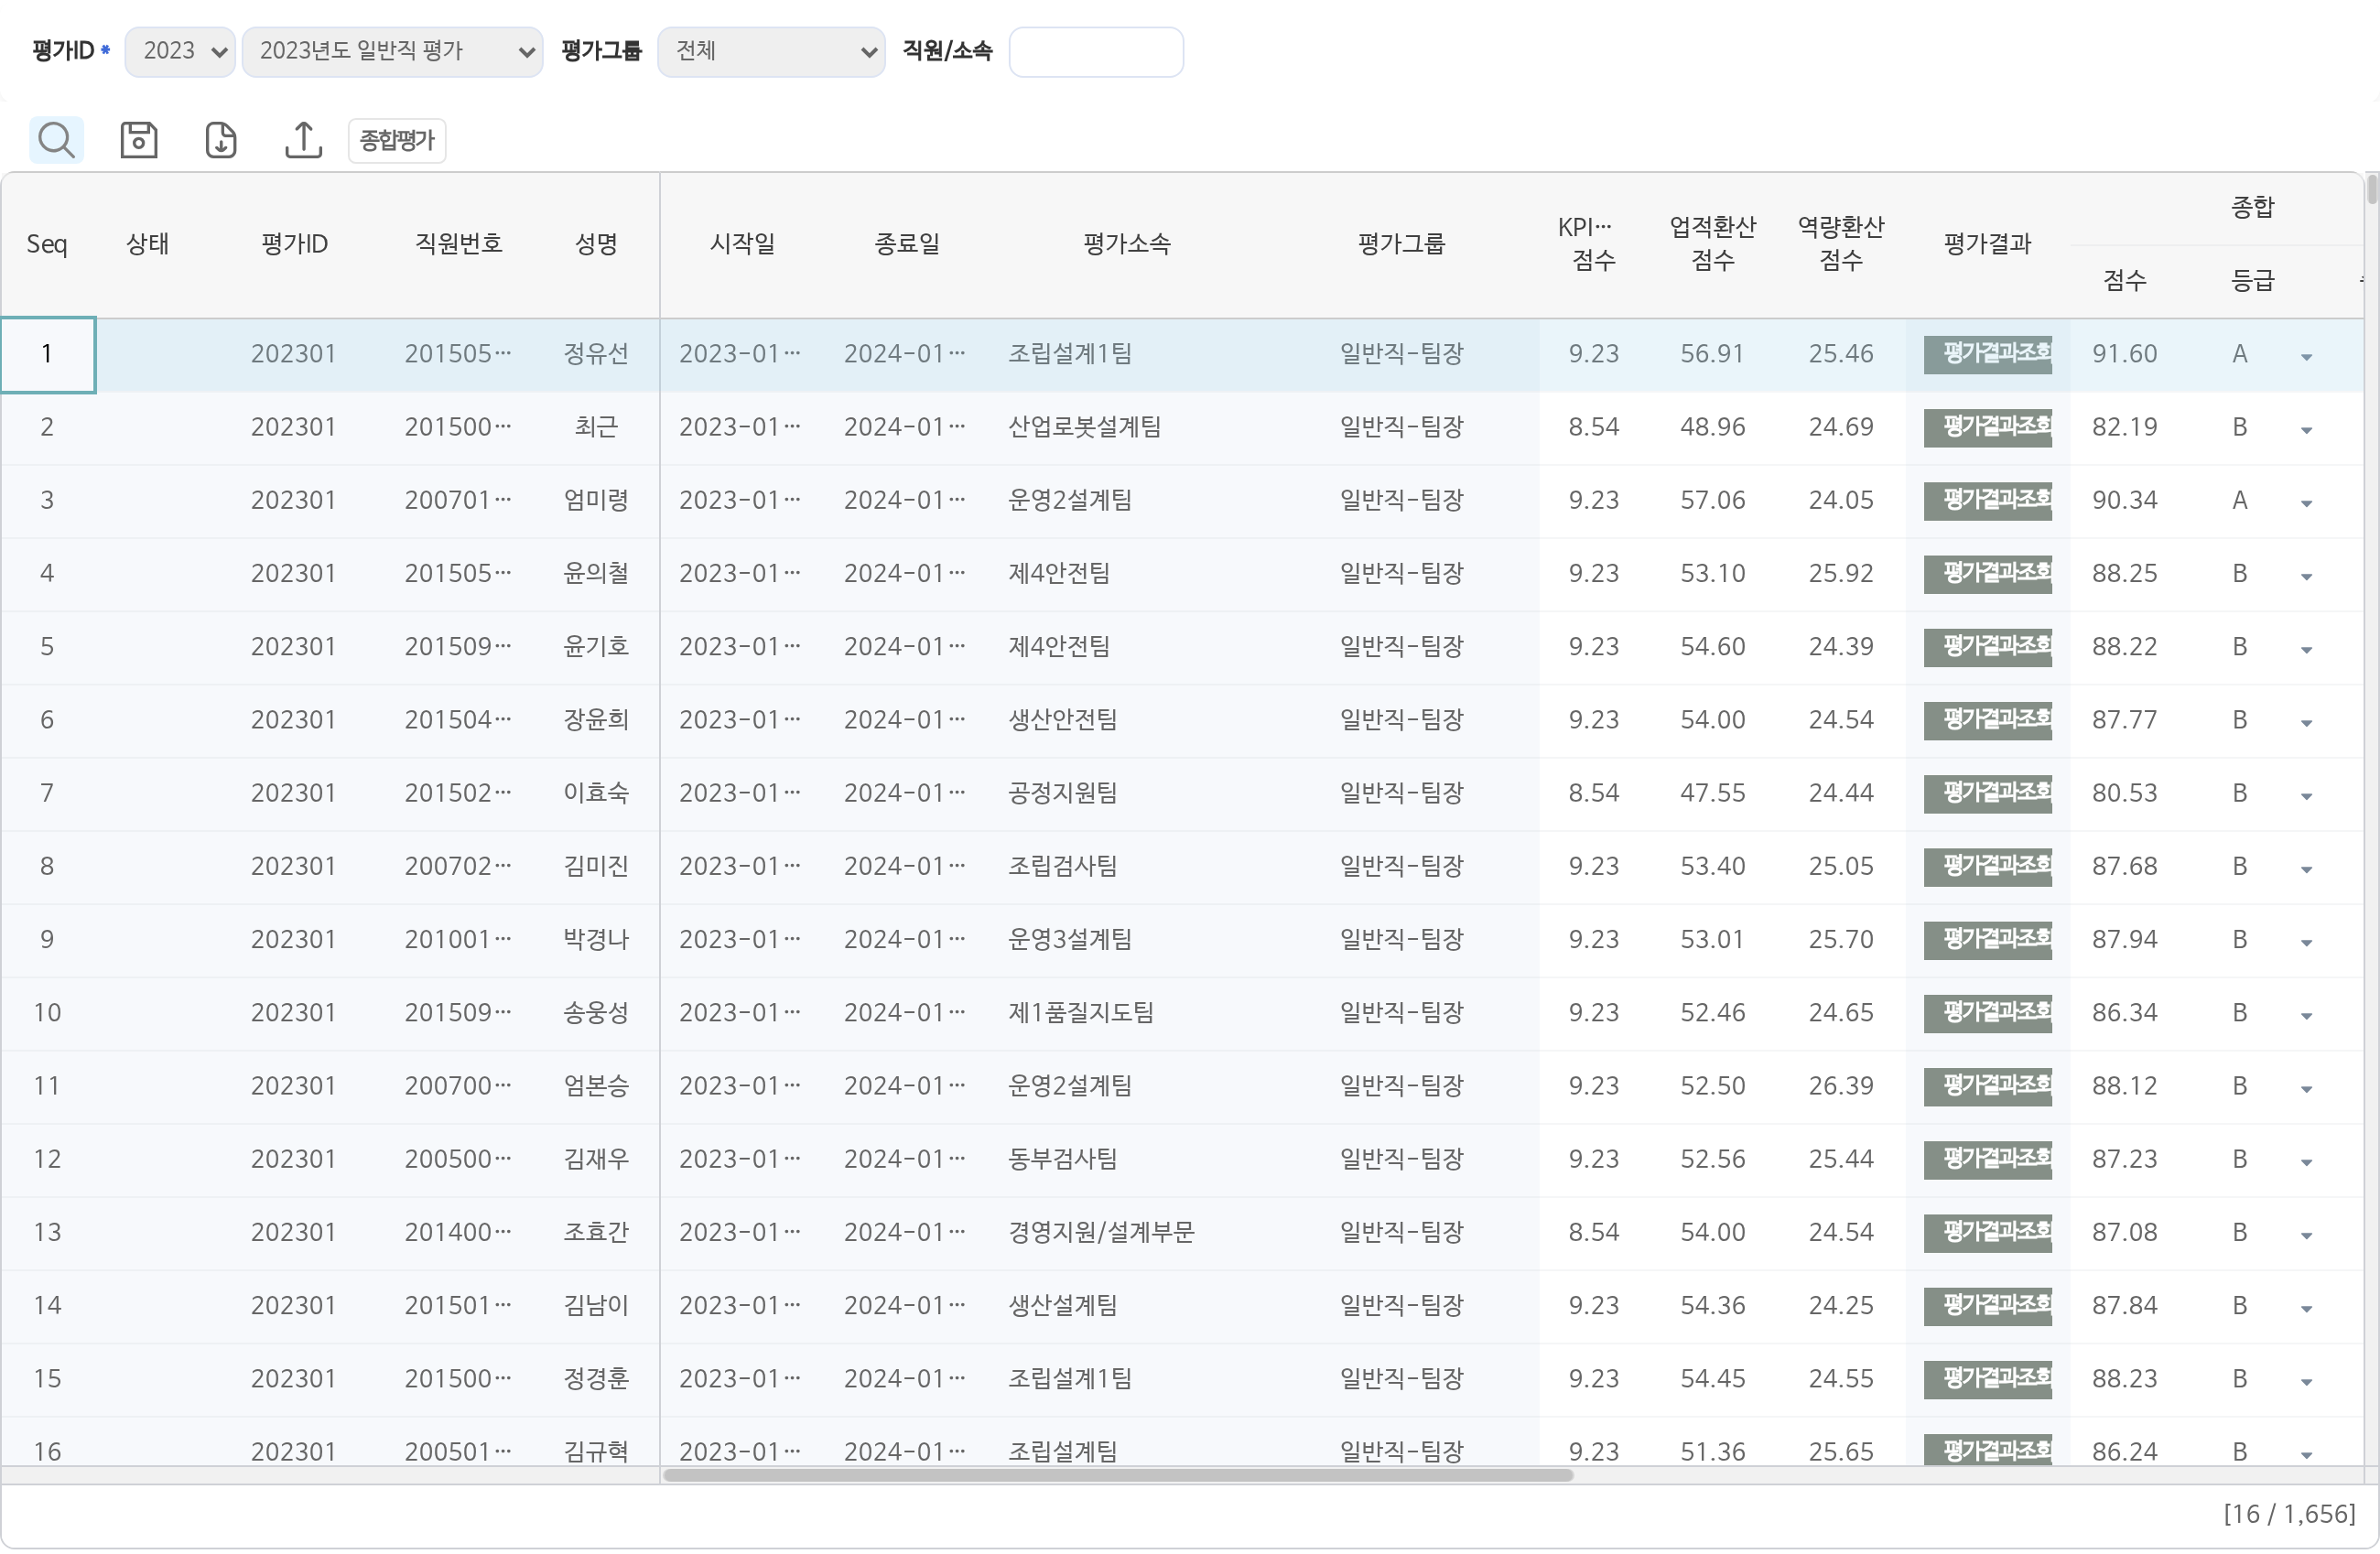This screenshot has height=1554, width=2380.
Task: Click record count [16 / 1,656]
Action: point(2289,1514)
